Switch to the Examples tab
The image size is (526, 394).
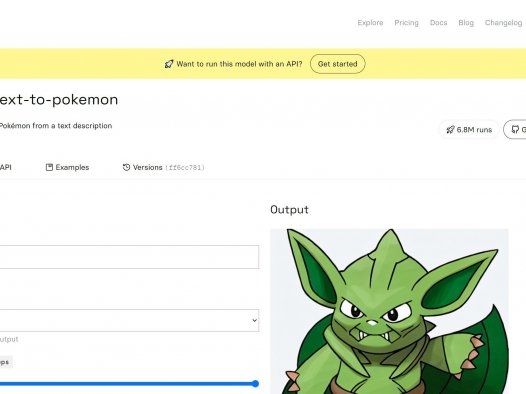67,167
